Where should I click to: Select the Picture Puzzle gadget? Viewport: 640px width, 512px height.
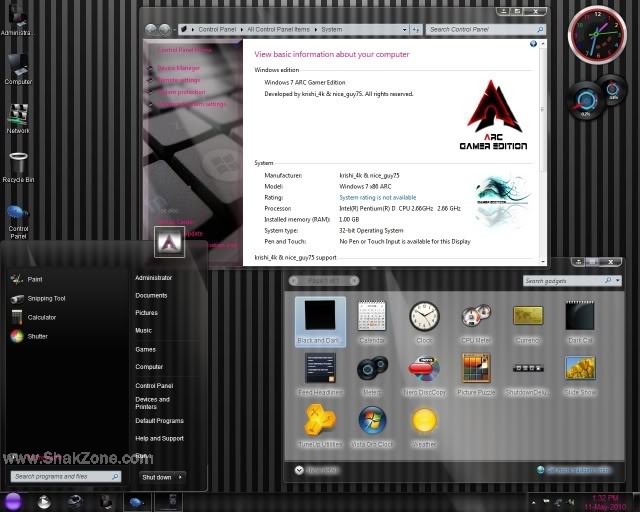[x=476, y=374]
